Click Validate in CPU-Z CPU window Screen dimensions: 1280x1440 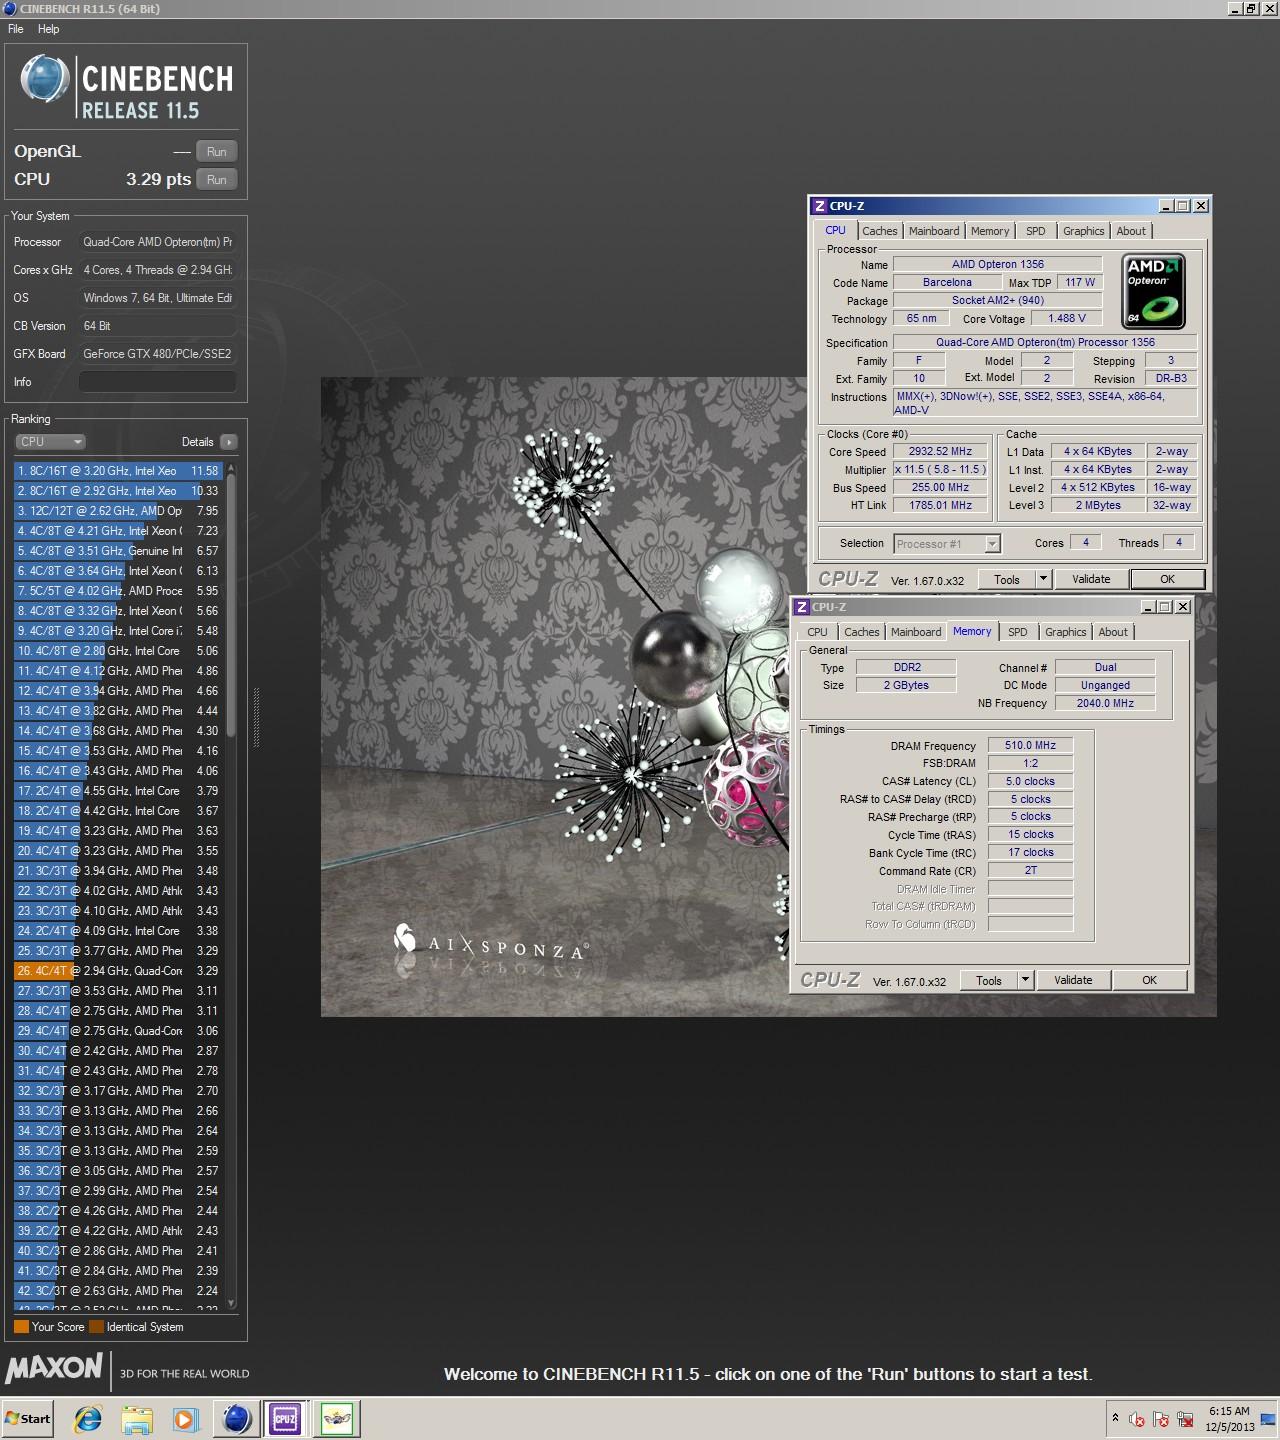(1091, 579)
